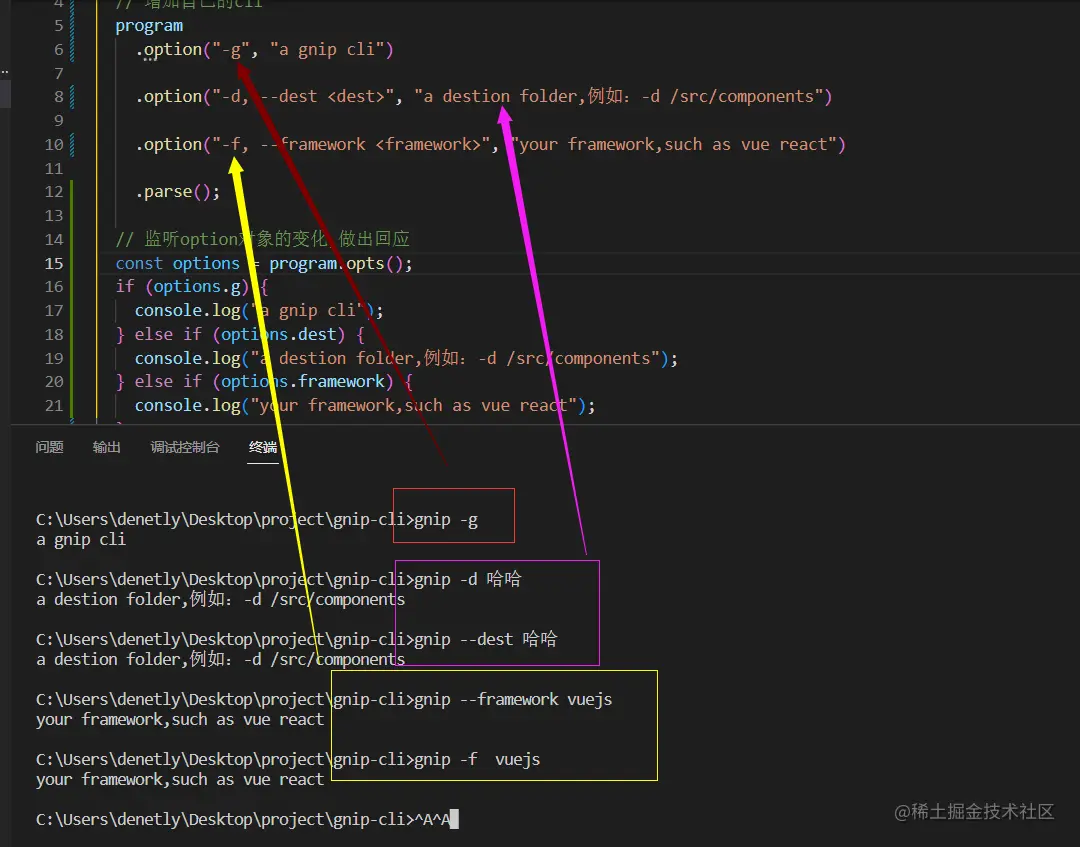
Task: Click the comment '监听option对象的变化' on line 14
Action: click(235, 239)
